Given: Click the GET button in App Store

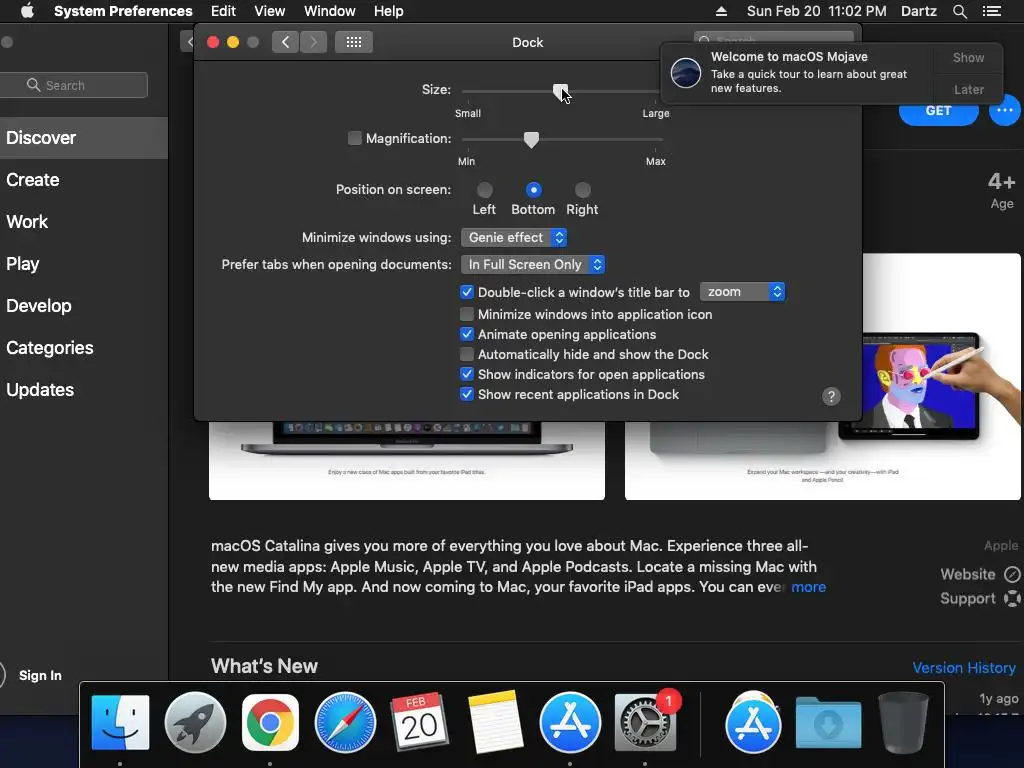Looking at the screenshot, I should point(938,112).
